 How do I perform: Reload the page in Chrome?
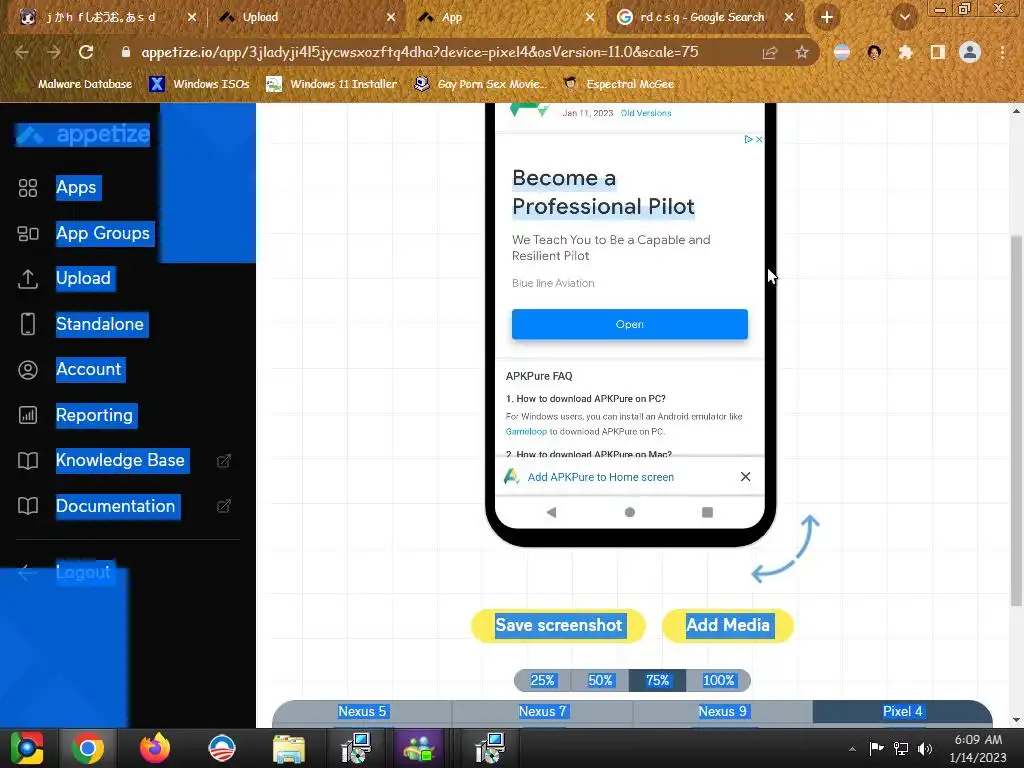[x=86, y=52]
